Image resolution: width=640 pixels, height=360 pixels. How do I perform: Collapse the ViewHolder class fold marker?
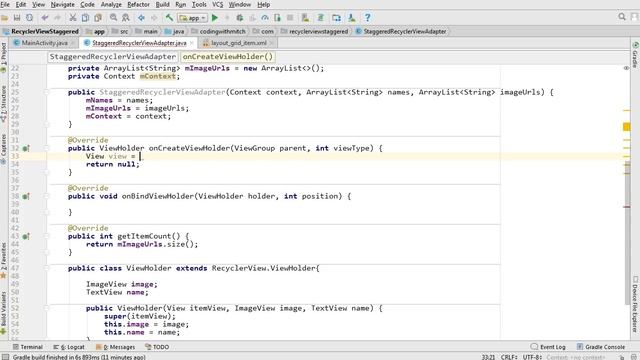[x=47, y=268]
